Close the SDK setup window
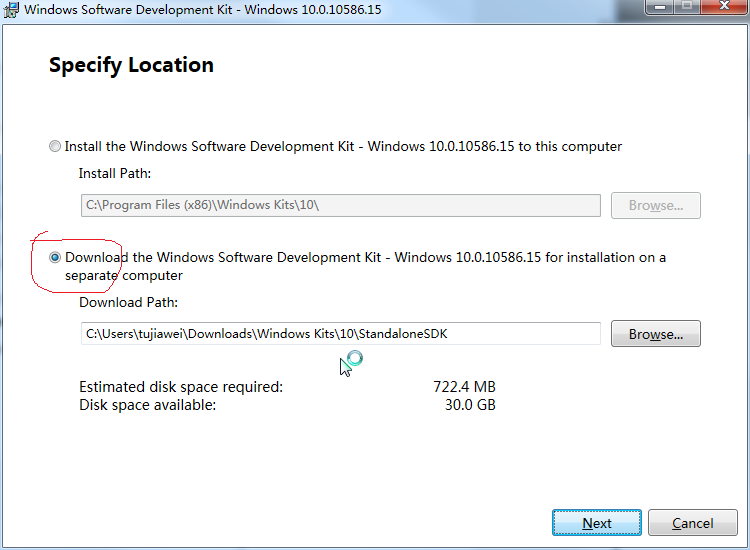Viewport: 750px width, 550px height. [x=724, y=7]
